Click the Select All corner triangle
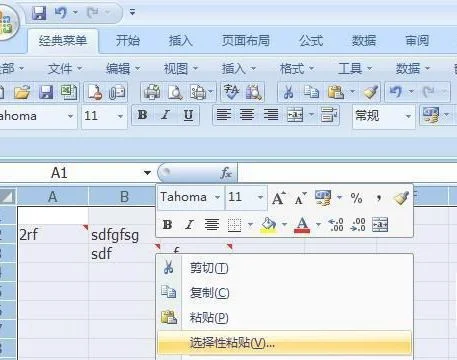Viewport: 457px width, 360px height. 8,197
